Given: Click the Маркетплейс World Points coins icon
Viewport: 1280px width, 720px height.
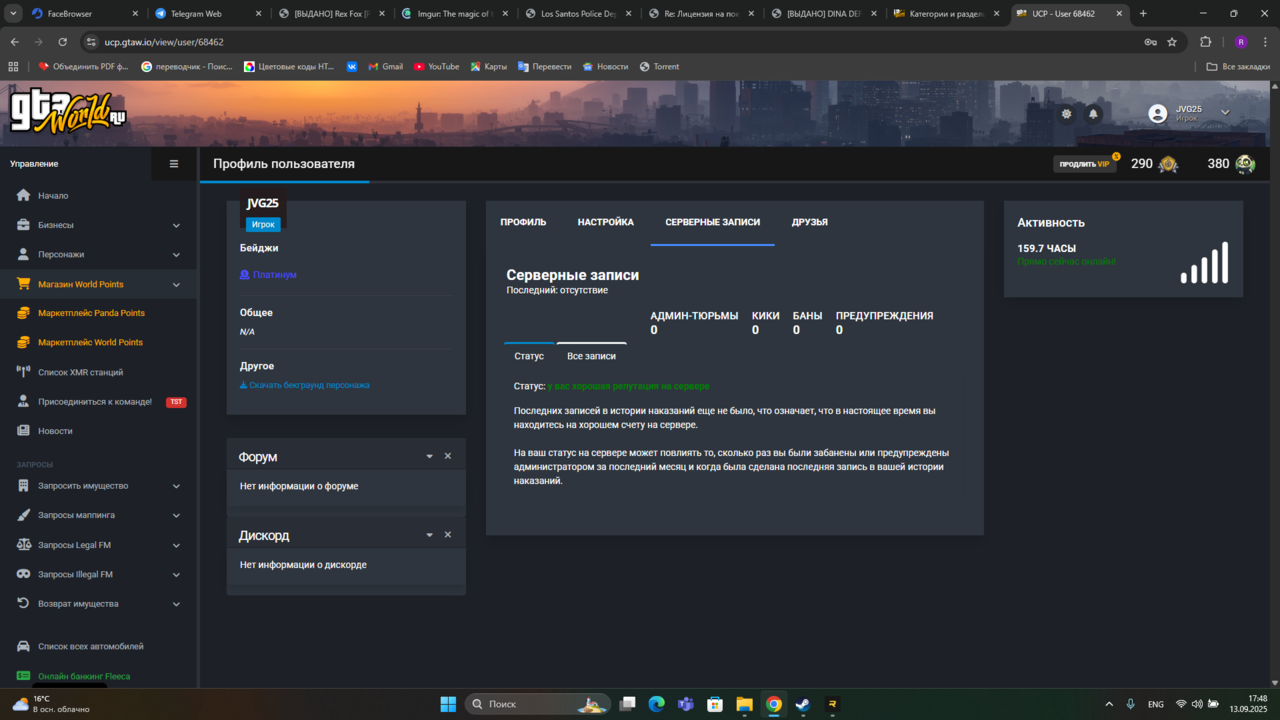Looking at the screenshot, I should pos(24,342).
